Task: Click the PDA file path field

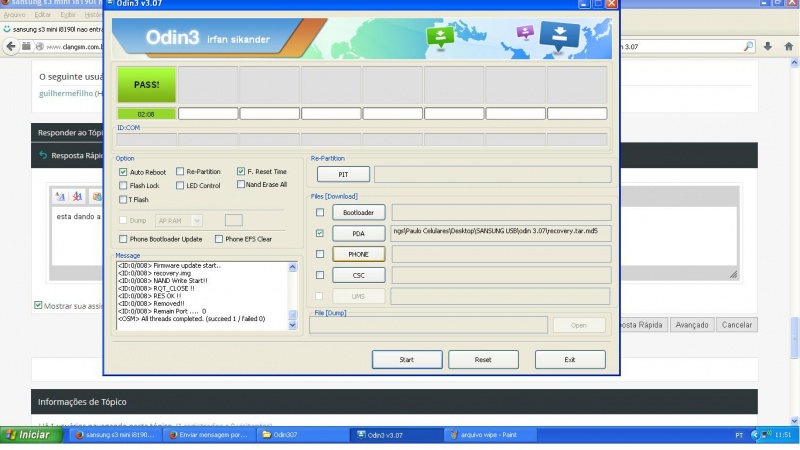Action: tap(501, 233)
